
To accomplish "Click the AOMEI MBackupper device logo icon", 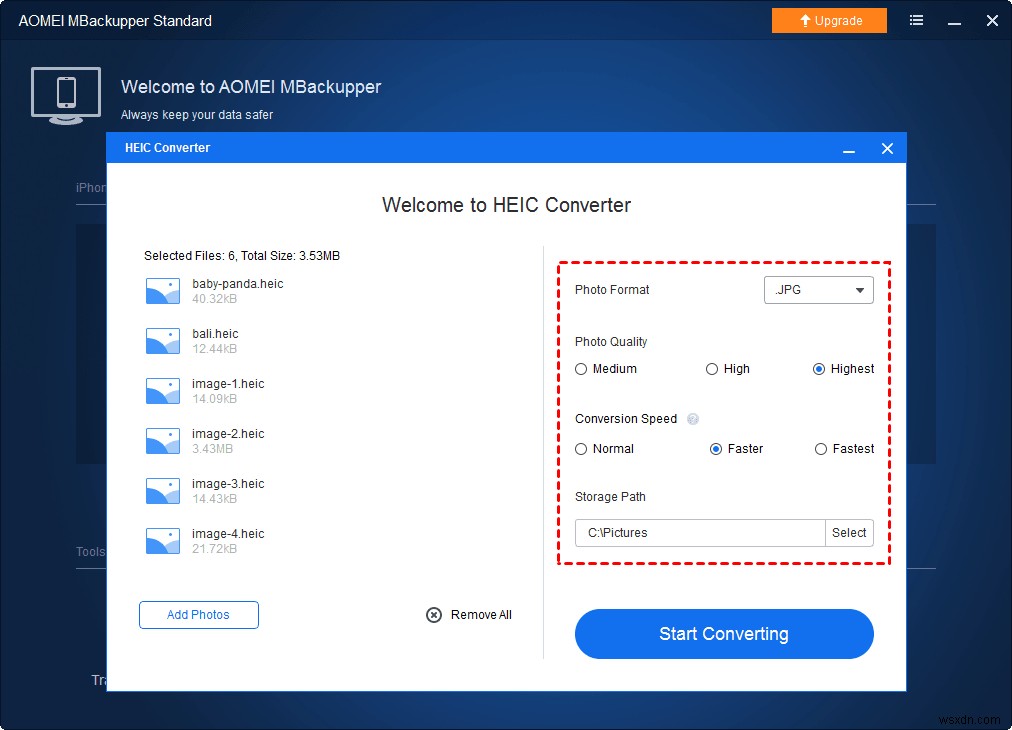I will [x=65, y=93].
